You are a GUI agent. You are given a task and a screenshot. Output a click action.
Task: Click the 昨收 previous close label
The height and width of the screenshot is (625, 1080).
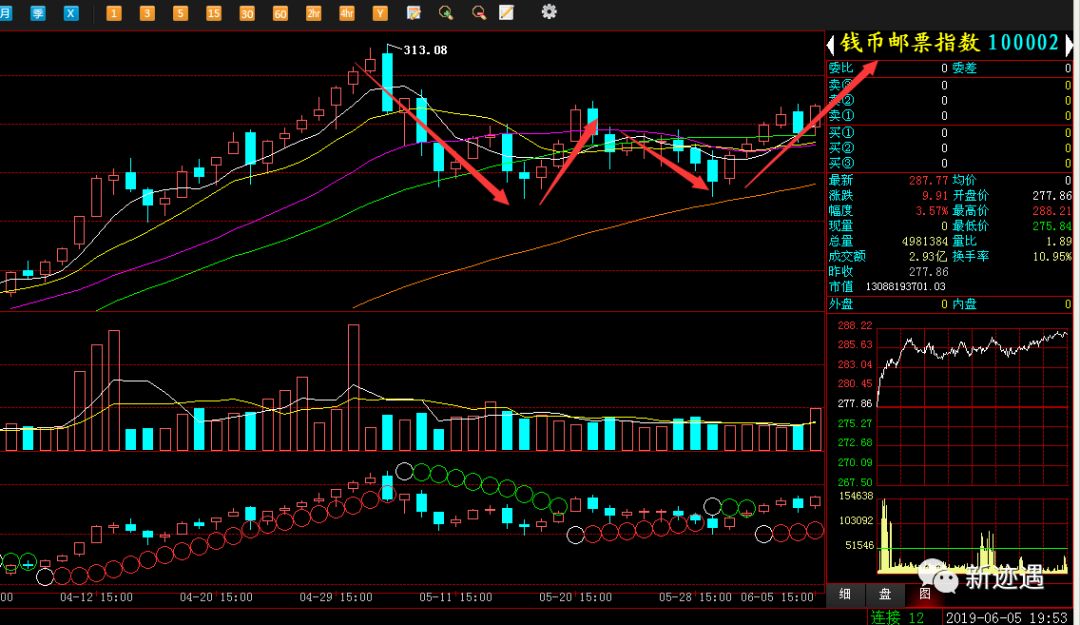[840, 271]
